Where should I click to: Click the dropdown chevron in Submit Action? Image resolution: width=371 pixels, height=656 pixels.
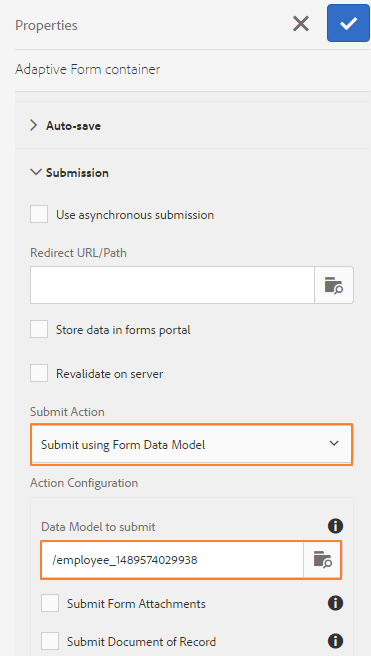click(334, 443)
